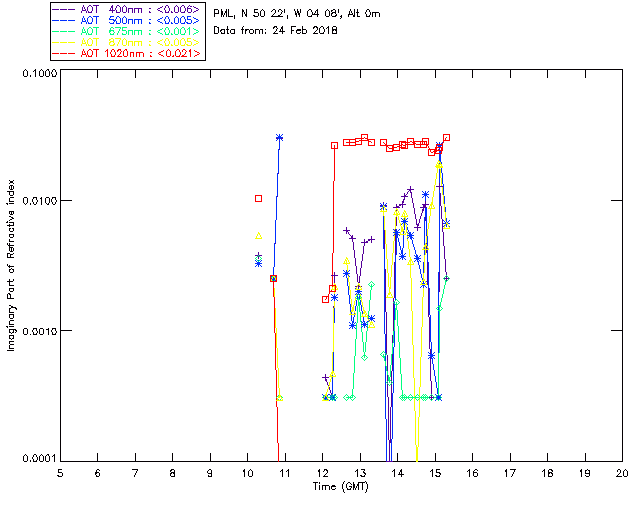Click the AOT 675nm legend entry
The height and width of the screenshot is (512, 640).
[127, 31]
